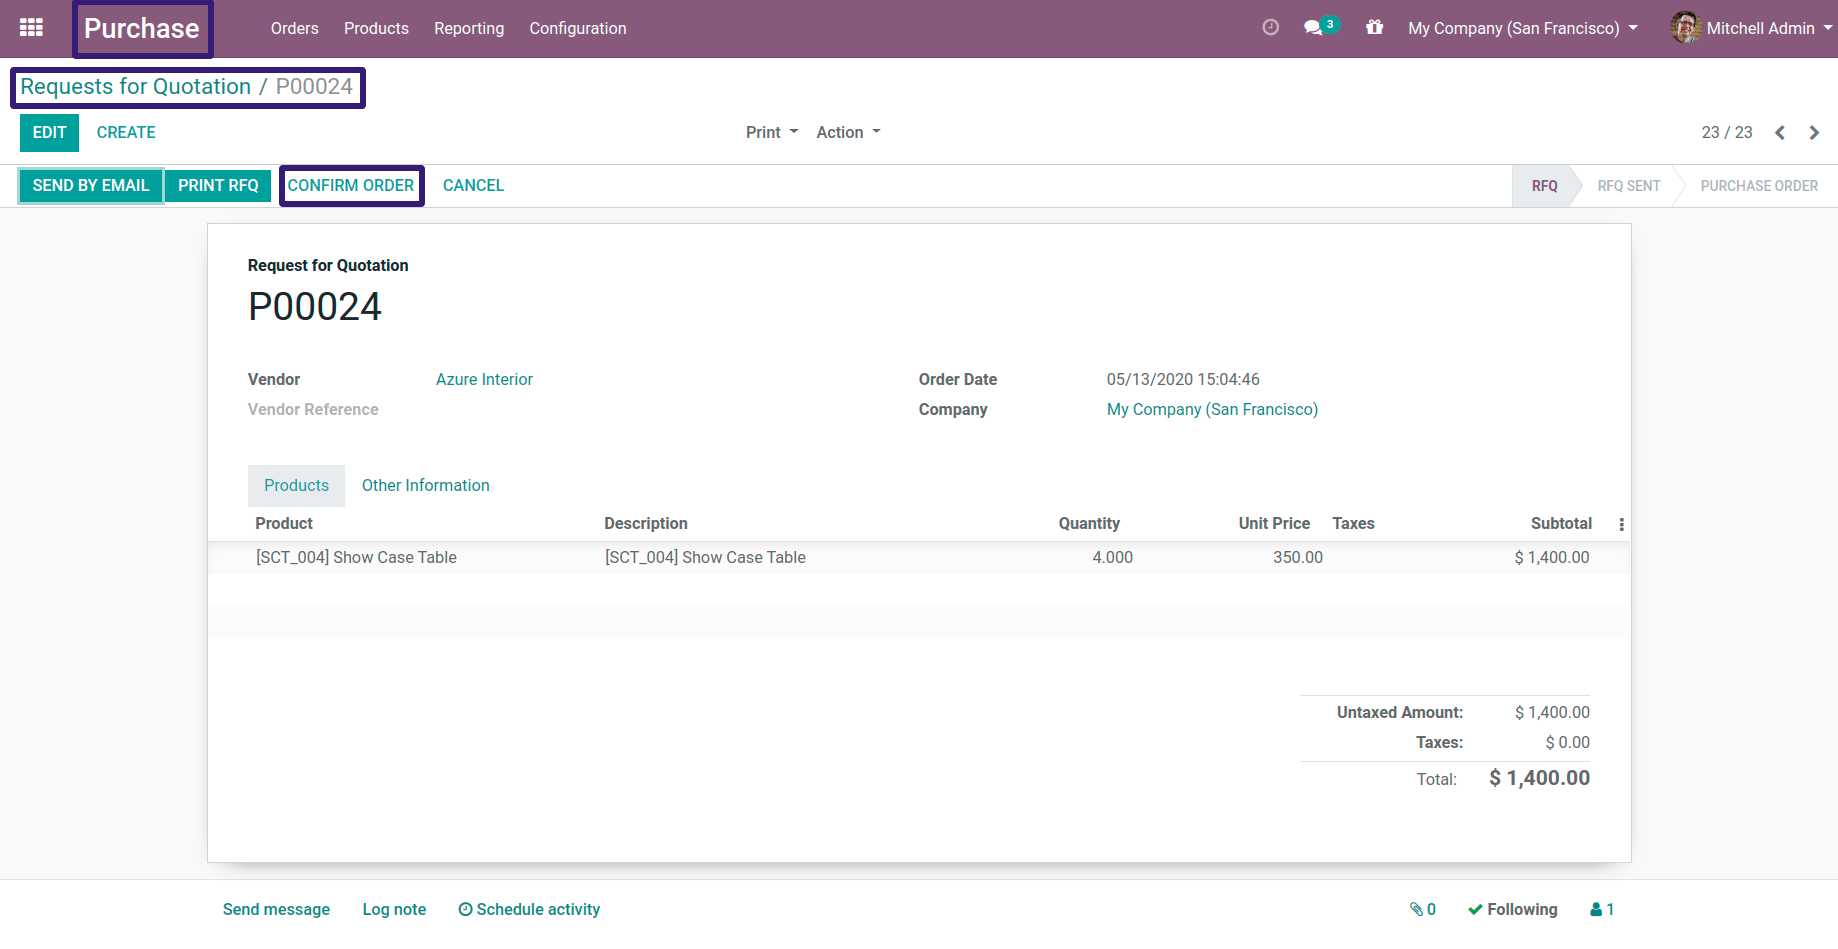Toggle the Following checkmark button

[x=1512, y=909]
